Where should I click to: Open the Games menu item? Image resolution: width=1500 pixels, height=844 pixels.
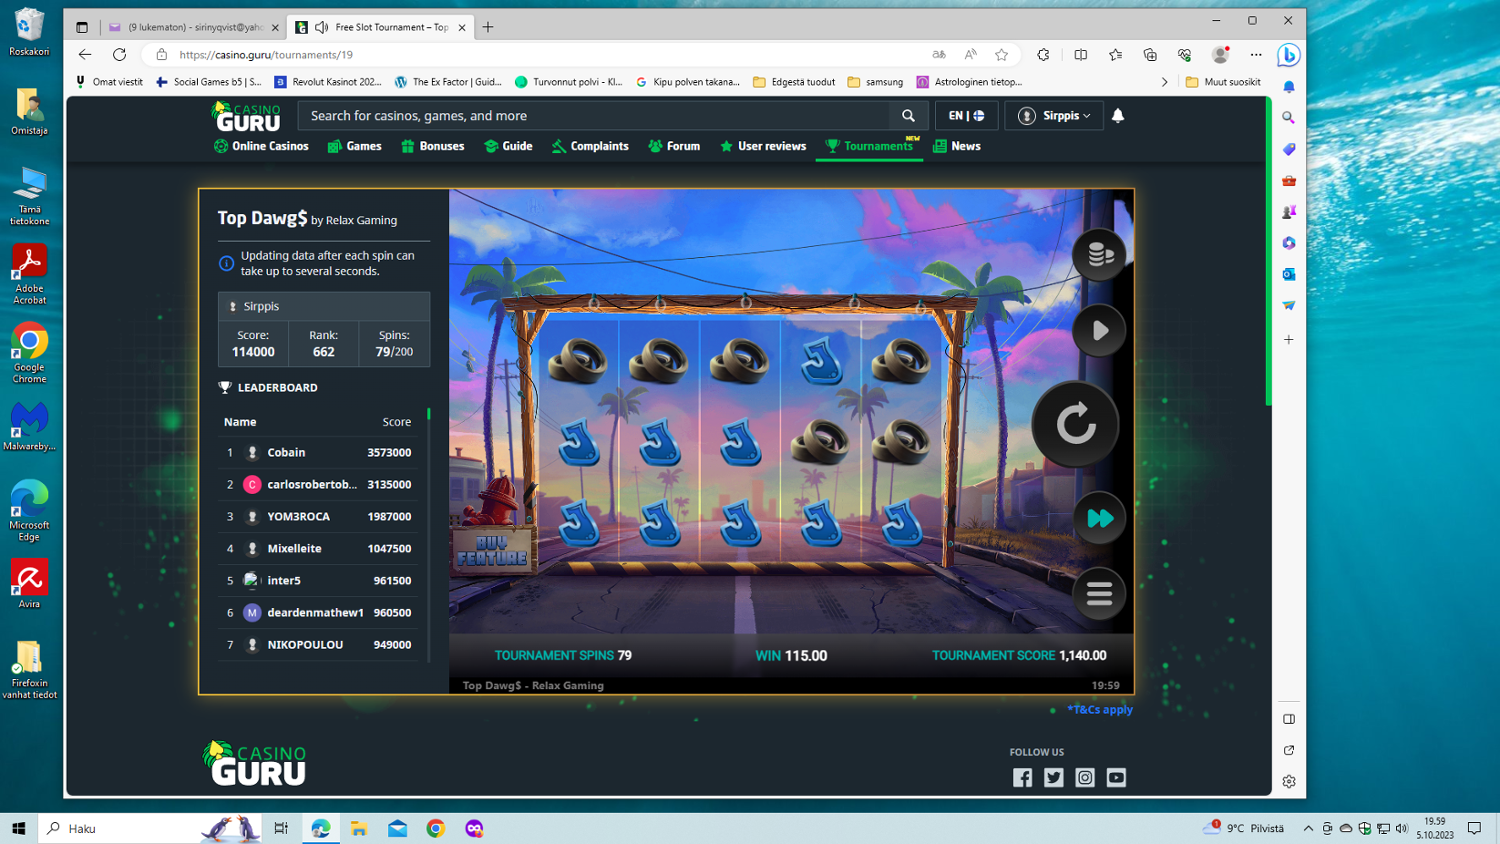[x=355, y=146]
